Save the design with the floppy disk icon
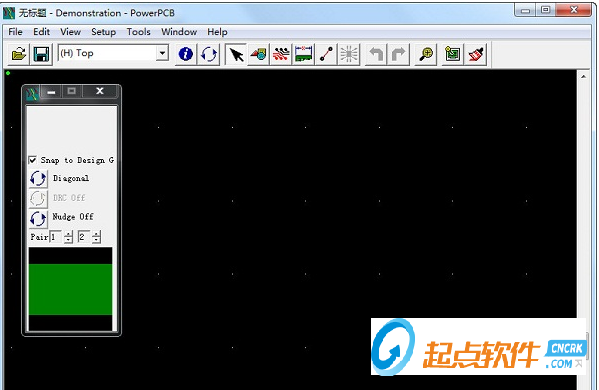This screenshot has height=390, width=599. 41,54
